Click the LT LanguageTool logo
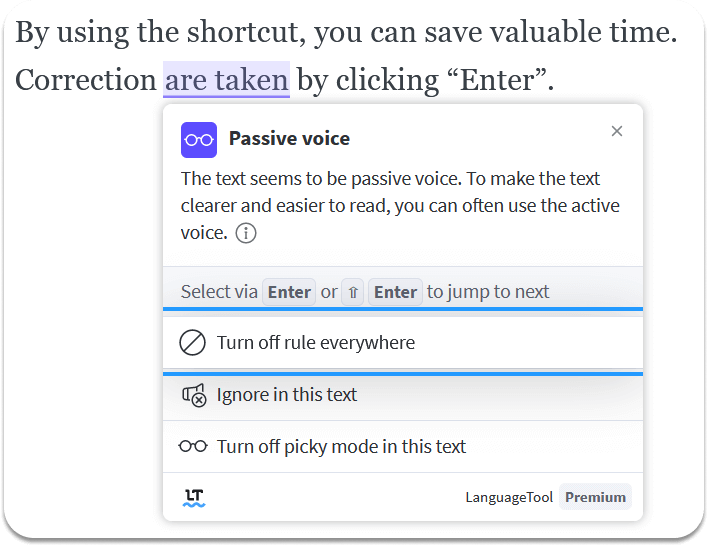This screenshot has height=546, width=708. (194, 498)
